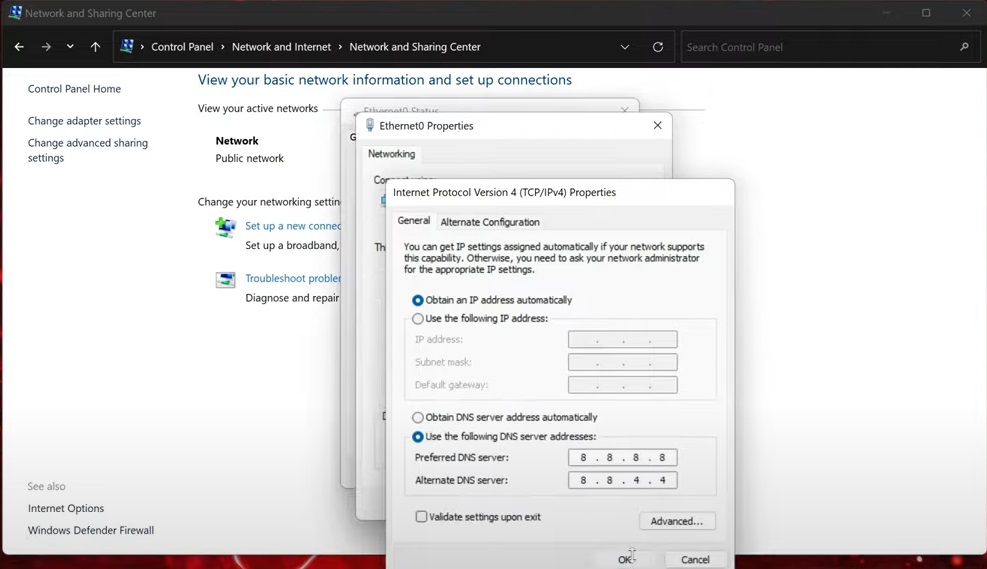Go forward with the forward arrow
The height and width of the screenshot is (569, 987).
coord(46,47)
